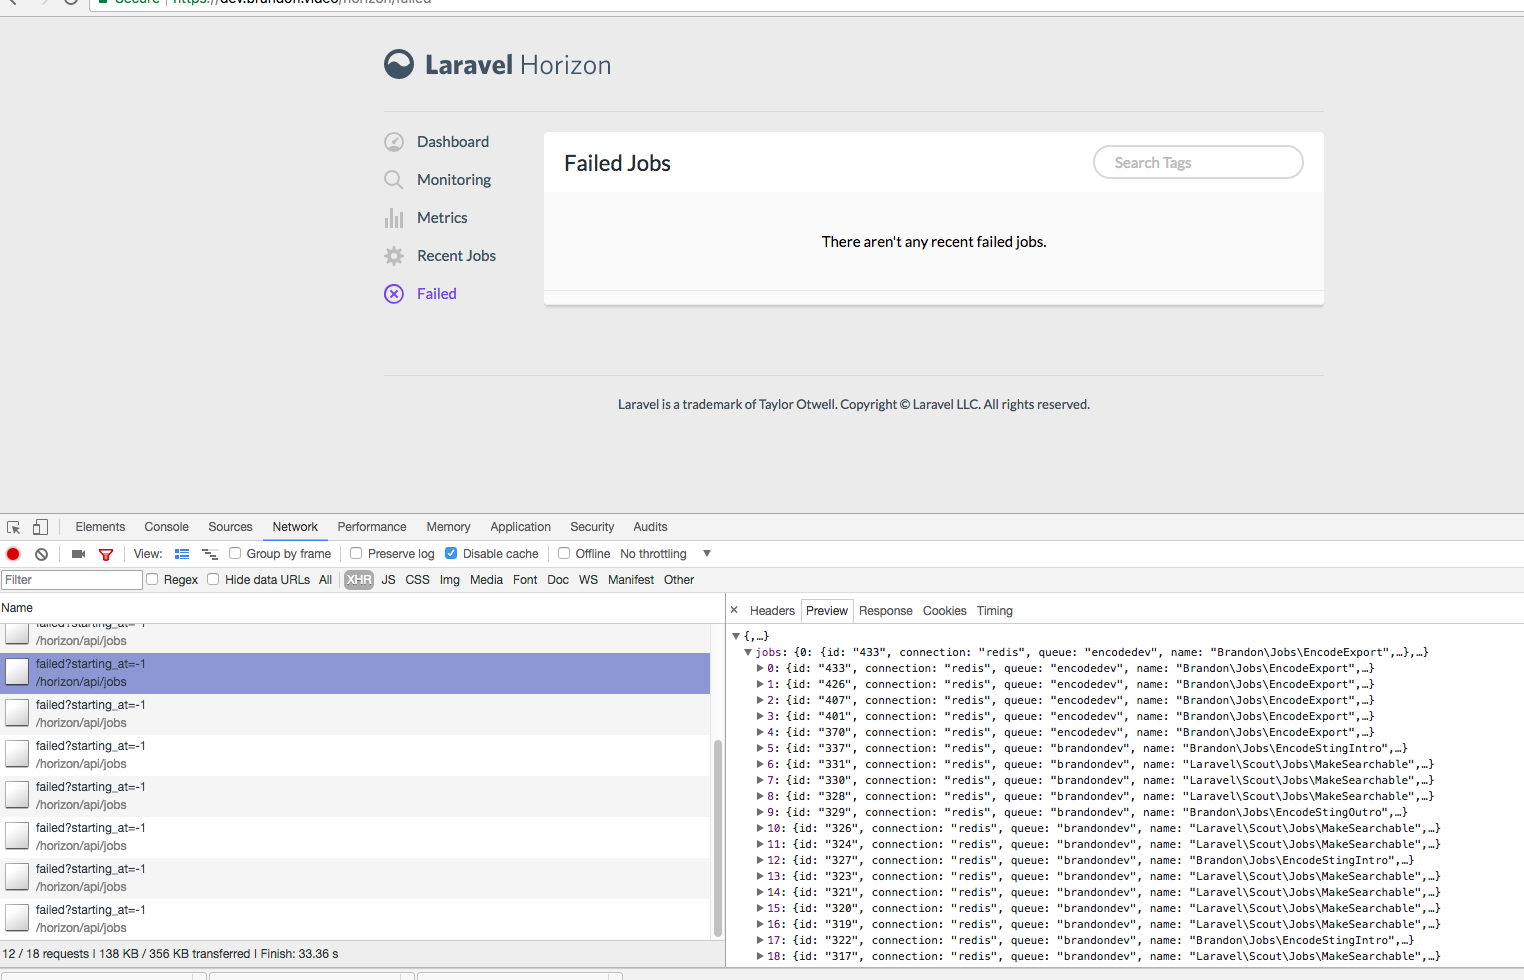Screen dimensions: 1524x980
Task: Activate the inspect element cursor icon
Action: coord(13,526)
